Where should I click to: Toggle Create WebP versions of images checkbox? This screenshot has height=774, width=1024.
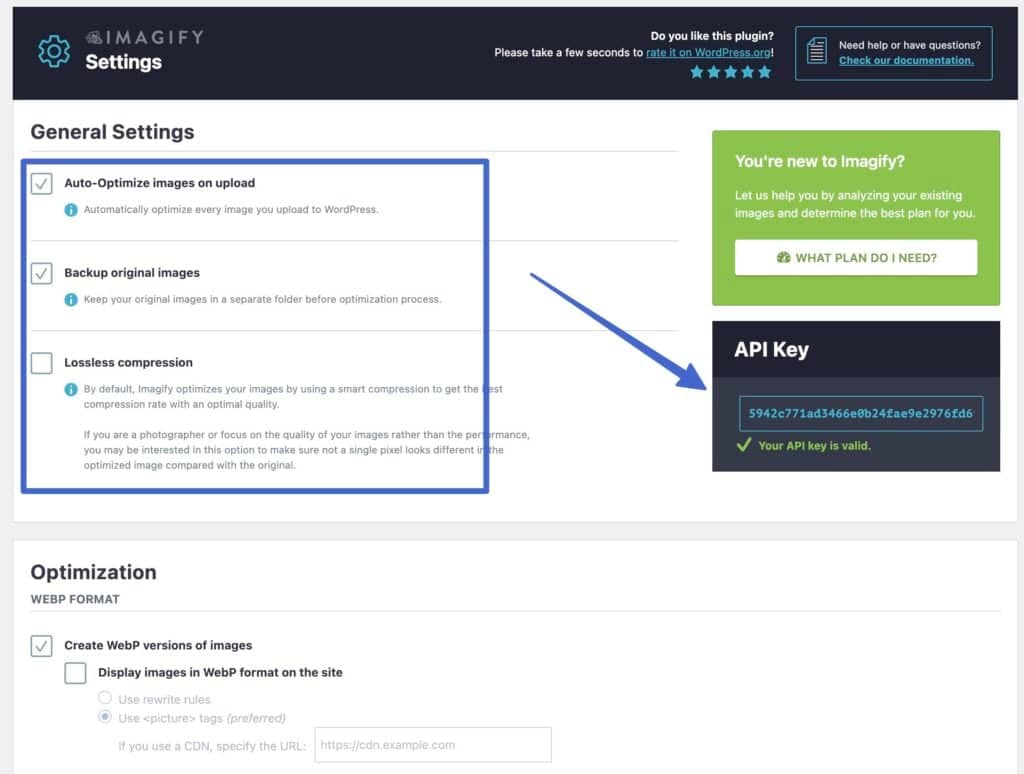[42, 646]
